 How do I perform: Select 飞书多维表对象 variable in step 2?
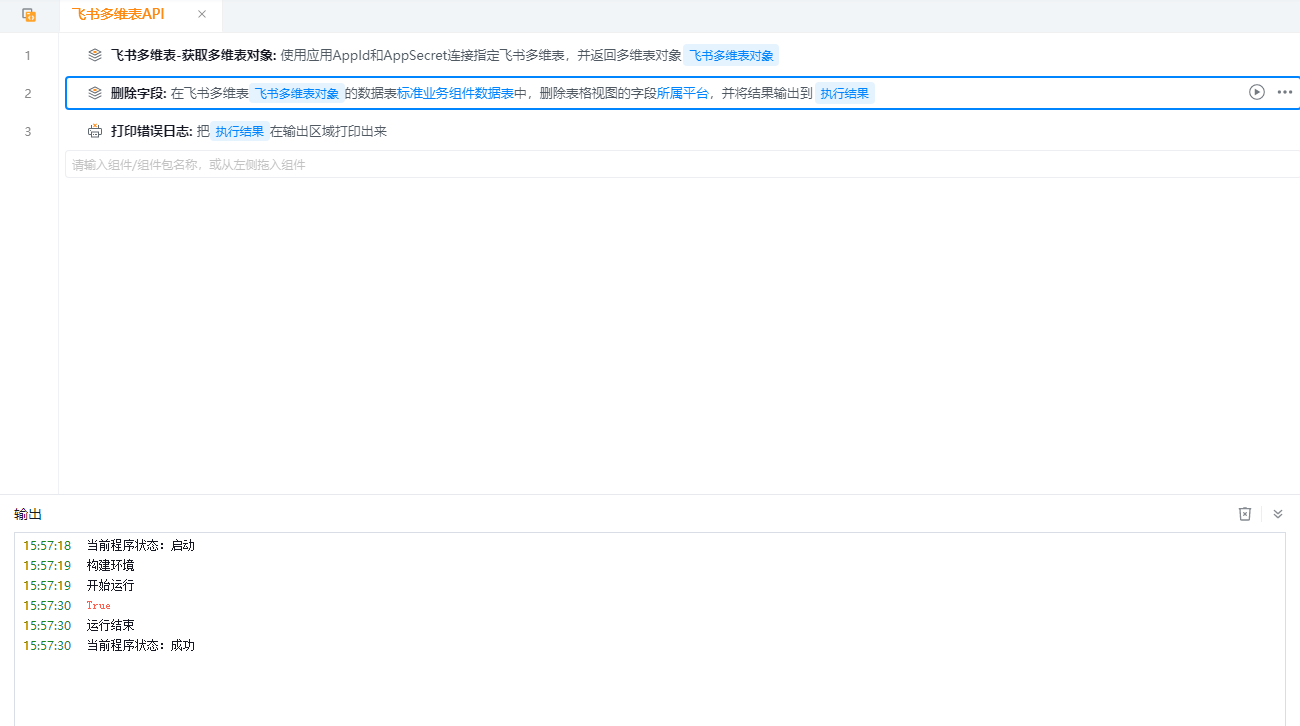(x=297, y=93)
